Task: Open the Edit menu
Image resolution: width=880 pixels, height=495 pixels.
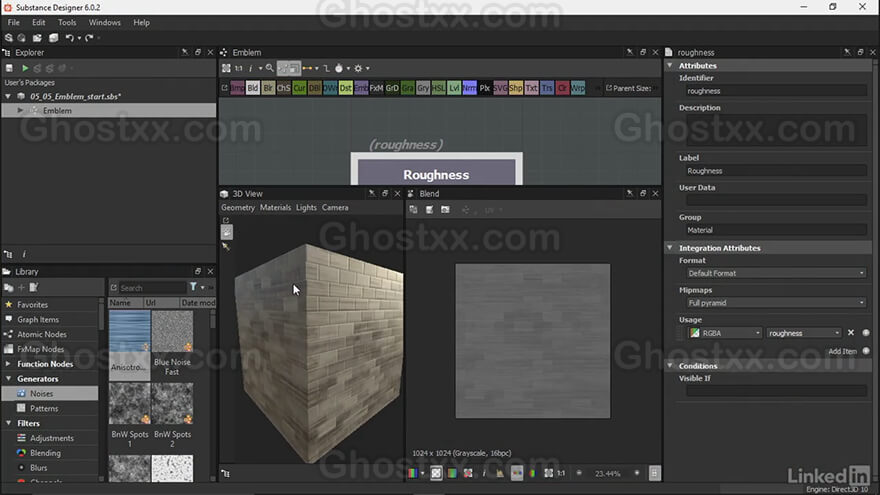Action: click(38, 22)
